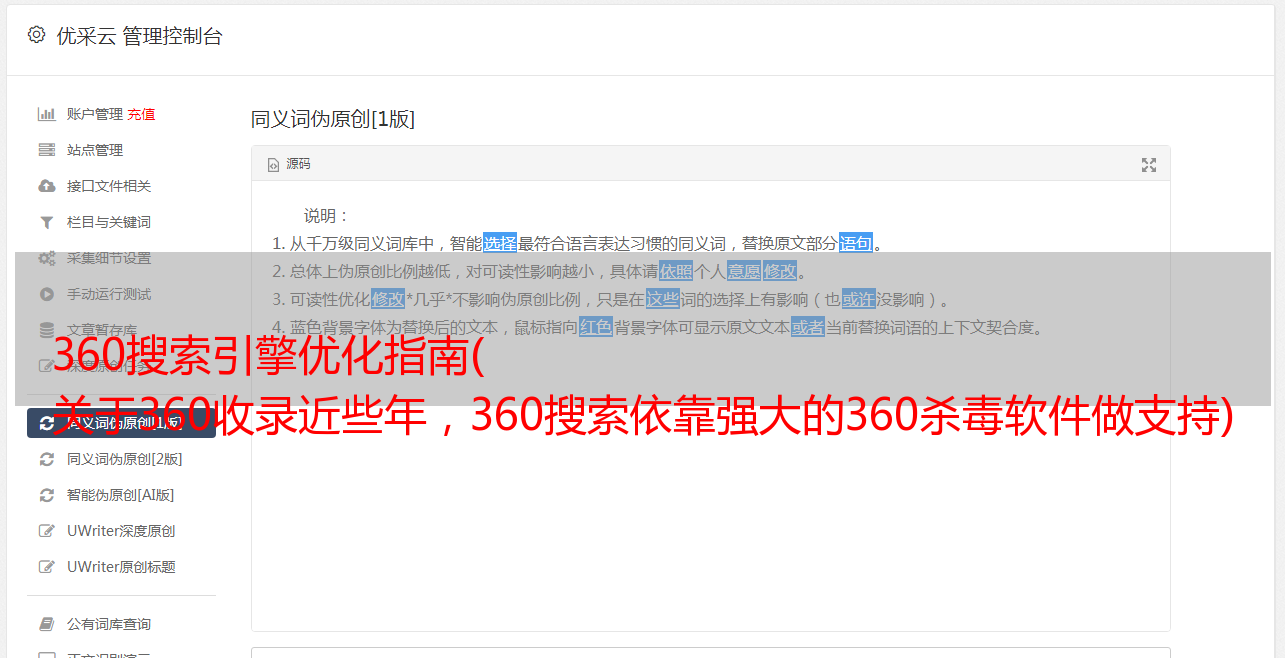Screen dimensions: 1285x658
Task: Click inside the editor text area blank space
Action: coord(710,520)
